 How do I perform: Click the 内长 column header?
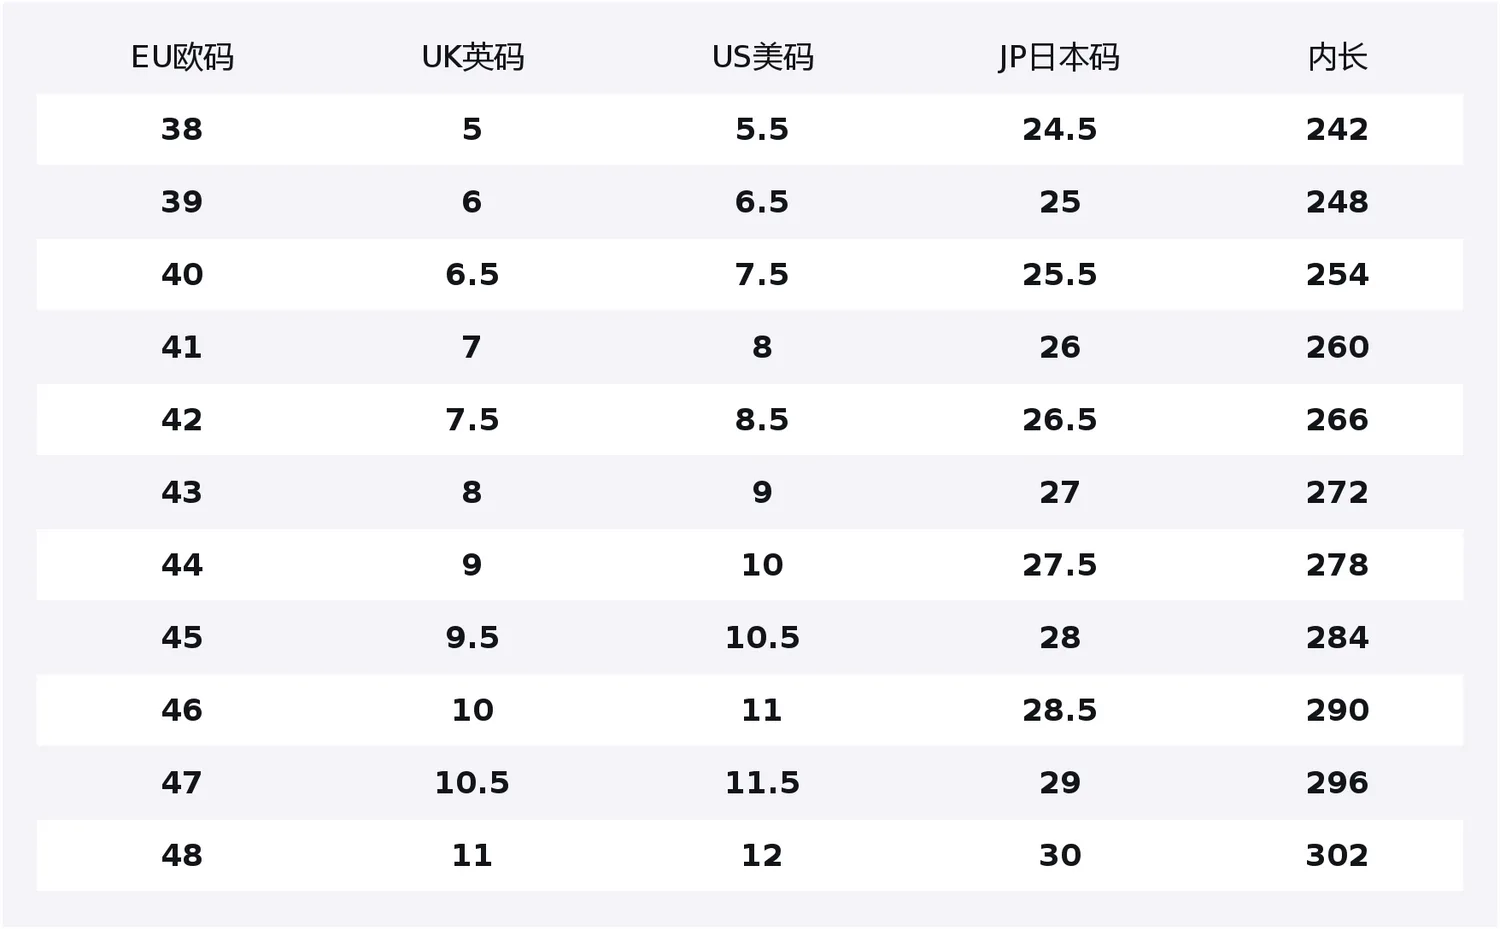pyautogui.click(x=1337, y=57)
